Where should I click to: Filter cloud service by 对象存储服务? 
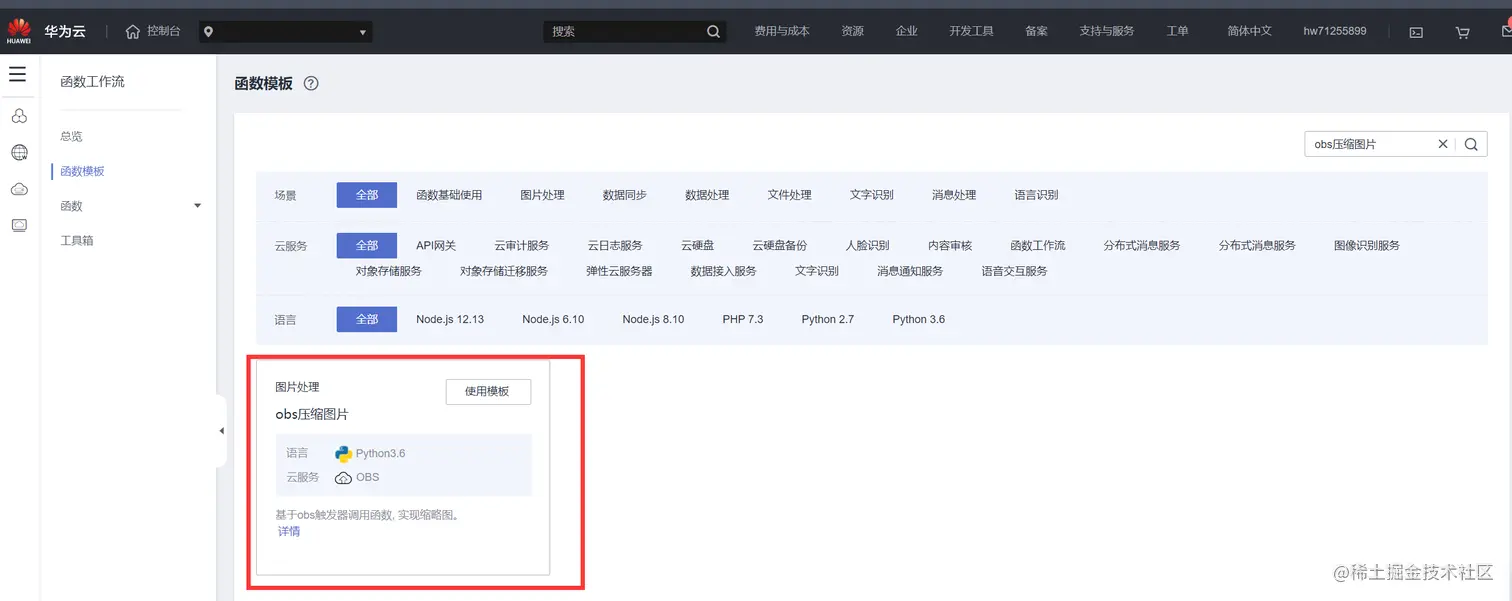389,271
